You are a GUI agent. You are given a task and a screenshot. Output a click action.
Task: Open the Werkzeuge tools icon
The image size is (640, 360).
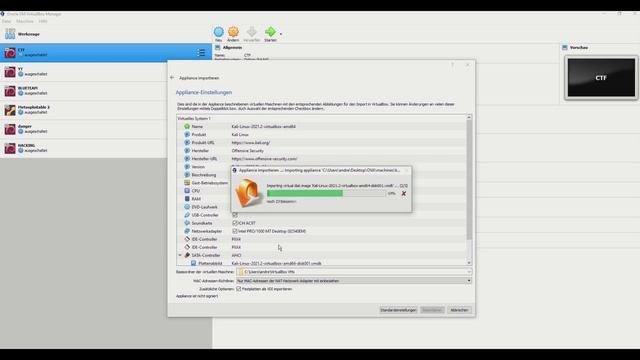pos(10,34)
